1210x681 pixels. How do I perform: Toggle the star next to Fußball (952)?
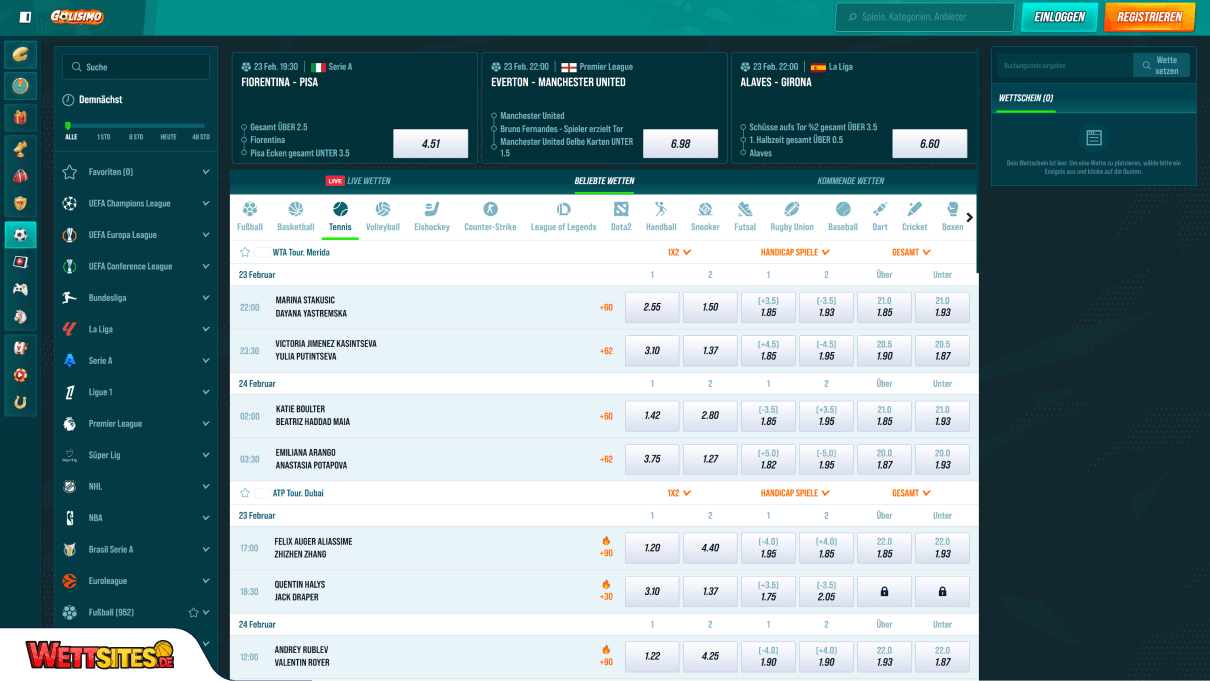click(x=194, y=612)
